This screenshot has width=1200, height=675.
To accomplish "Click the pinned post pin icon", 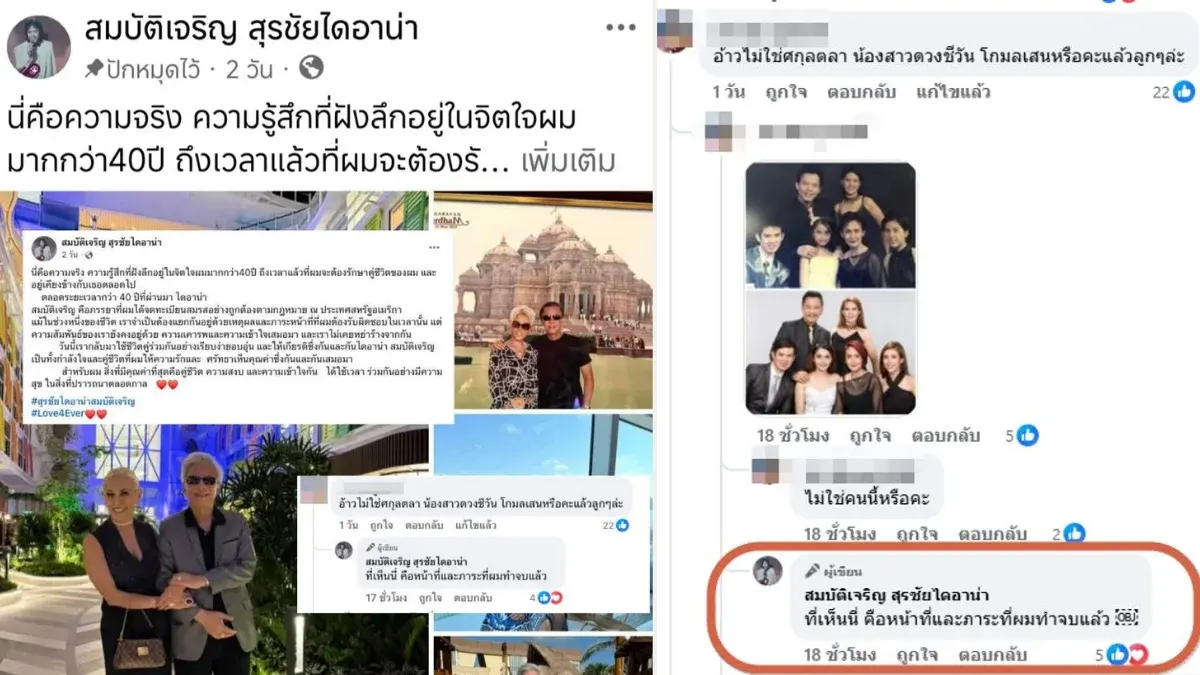I will coord(95,69).
